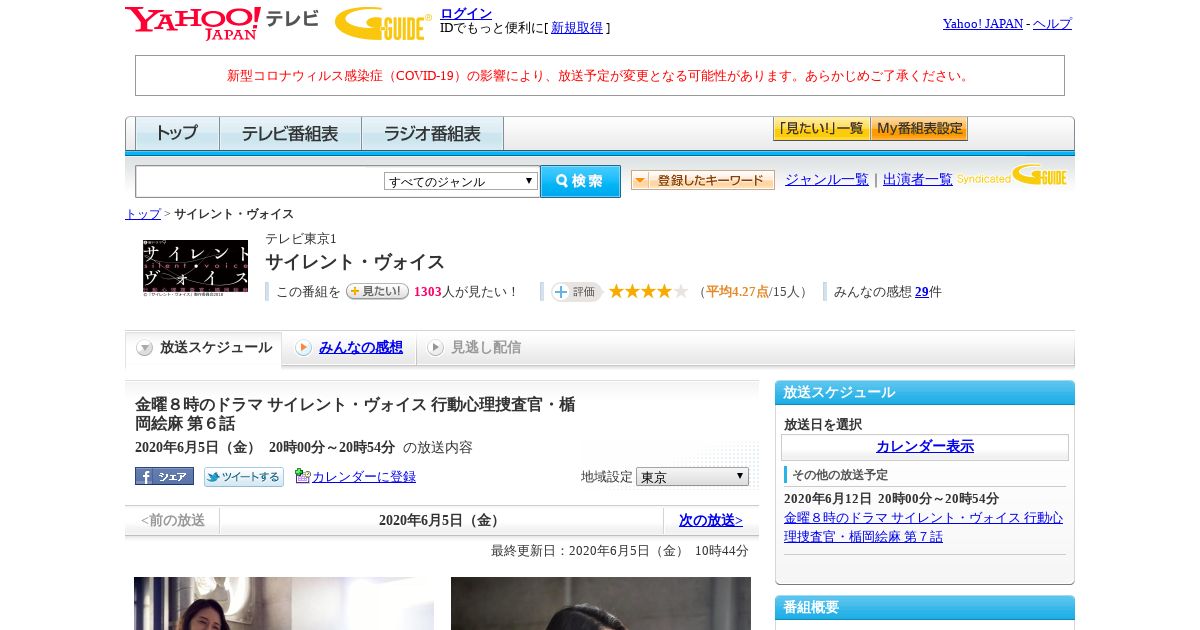Click the 「見たい!」一覧 button
Screen dimensions: 1200x630
tap(821, 129)
